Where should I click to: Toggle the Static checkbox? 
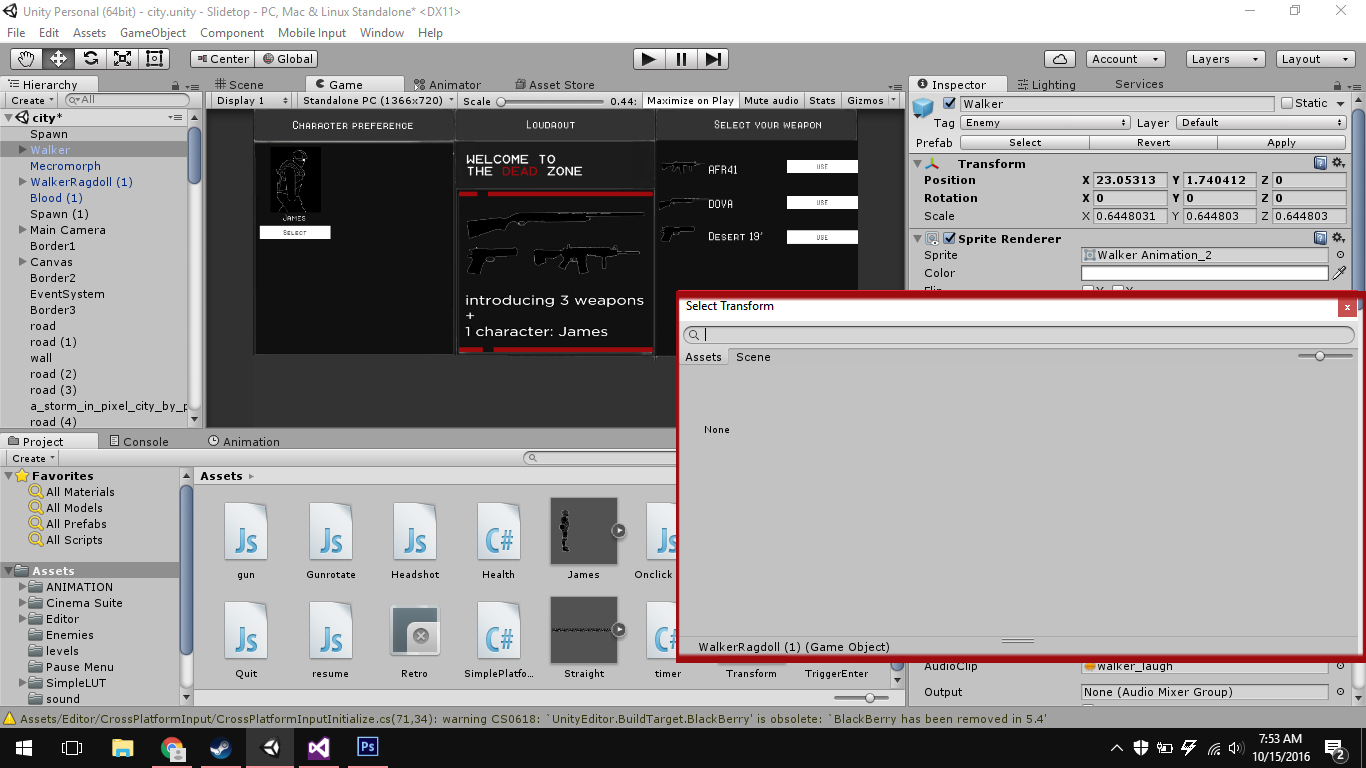coord(1287,103)
